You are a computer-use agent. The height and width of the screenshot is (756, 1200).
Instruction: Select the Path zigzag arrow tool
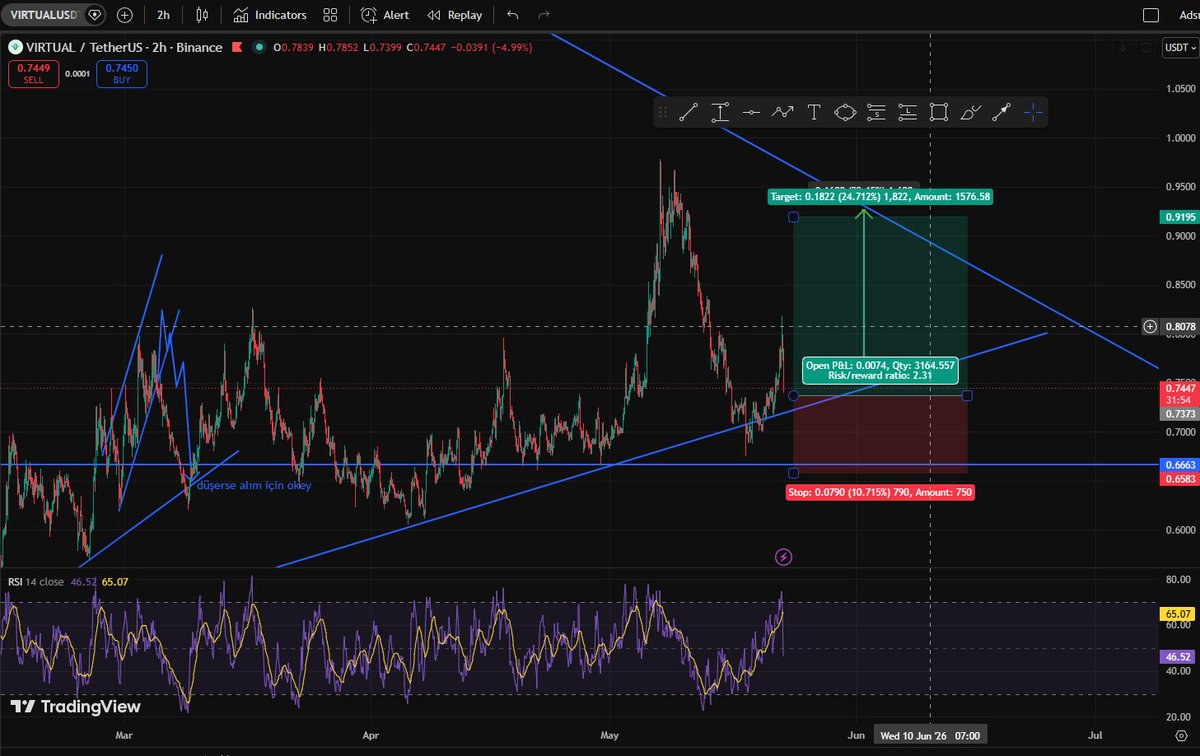[x=783, y=113]
